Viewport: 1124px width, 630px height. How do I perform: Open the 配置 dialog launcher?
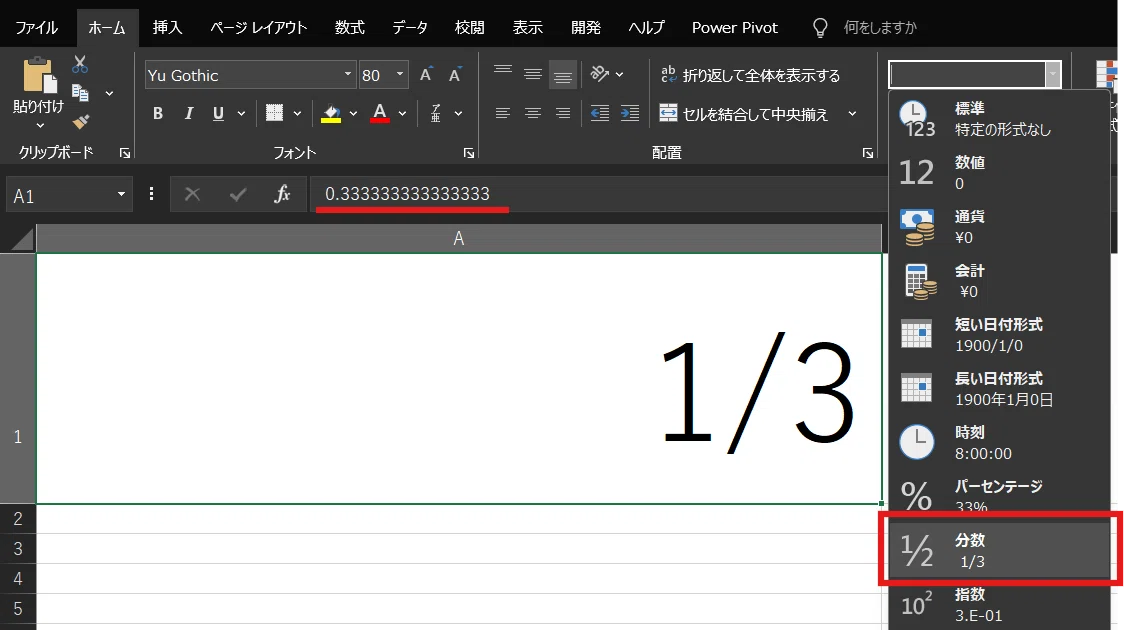coord(867,153)
